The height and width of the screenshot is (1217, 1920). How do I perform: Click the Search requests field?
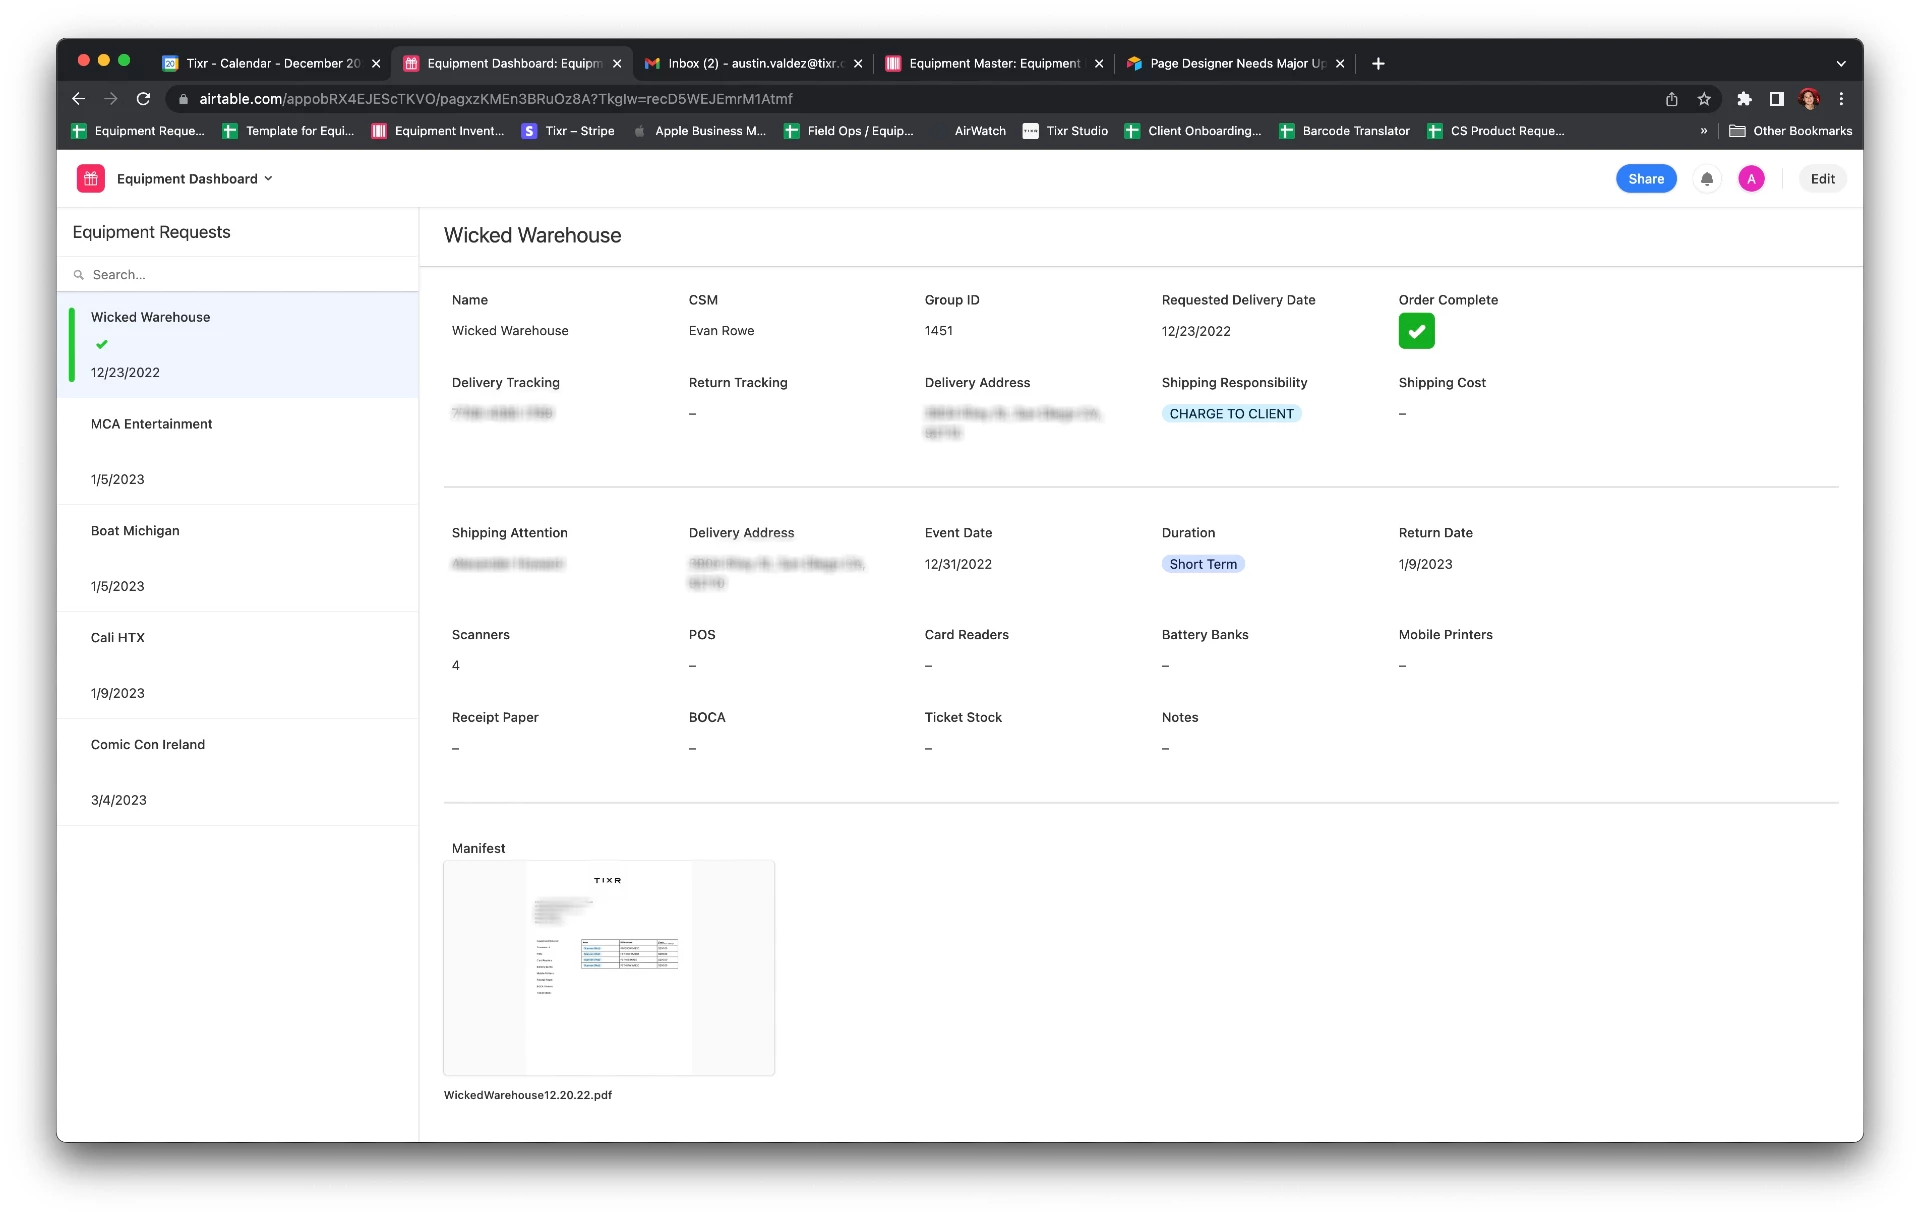pos(238,275)
